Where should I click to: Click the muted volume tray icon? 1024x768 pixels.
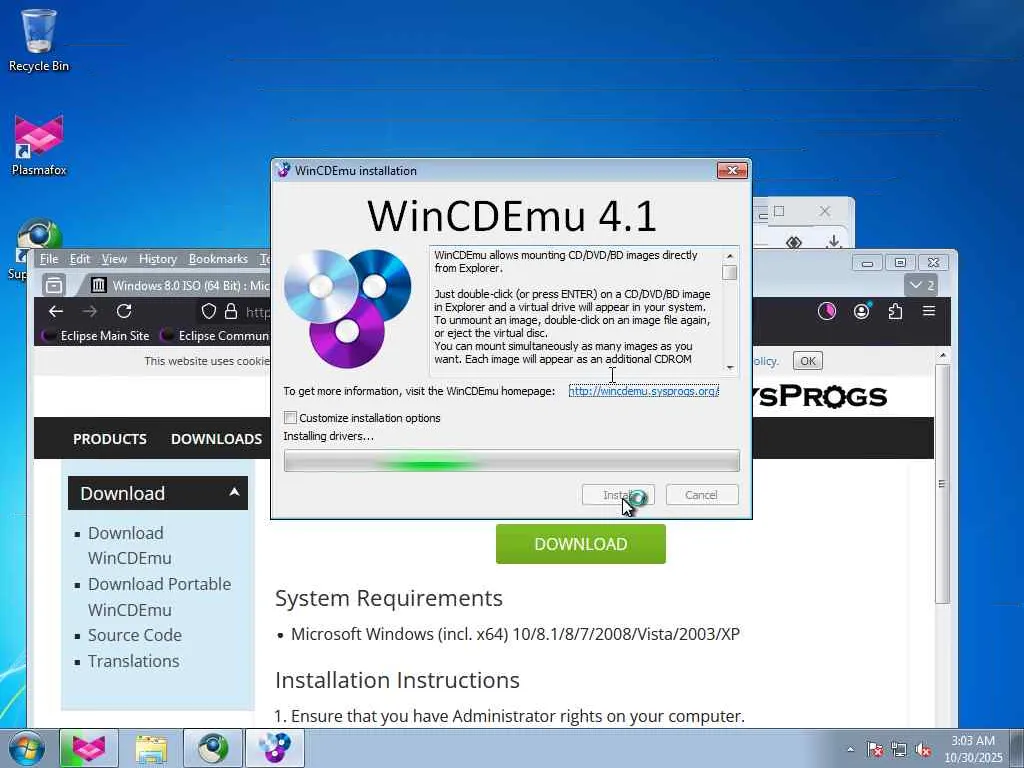pos(923,749)
